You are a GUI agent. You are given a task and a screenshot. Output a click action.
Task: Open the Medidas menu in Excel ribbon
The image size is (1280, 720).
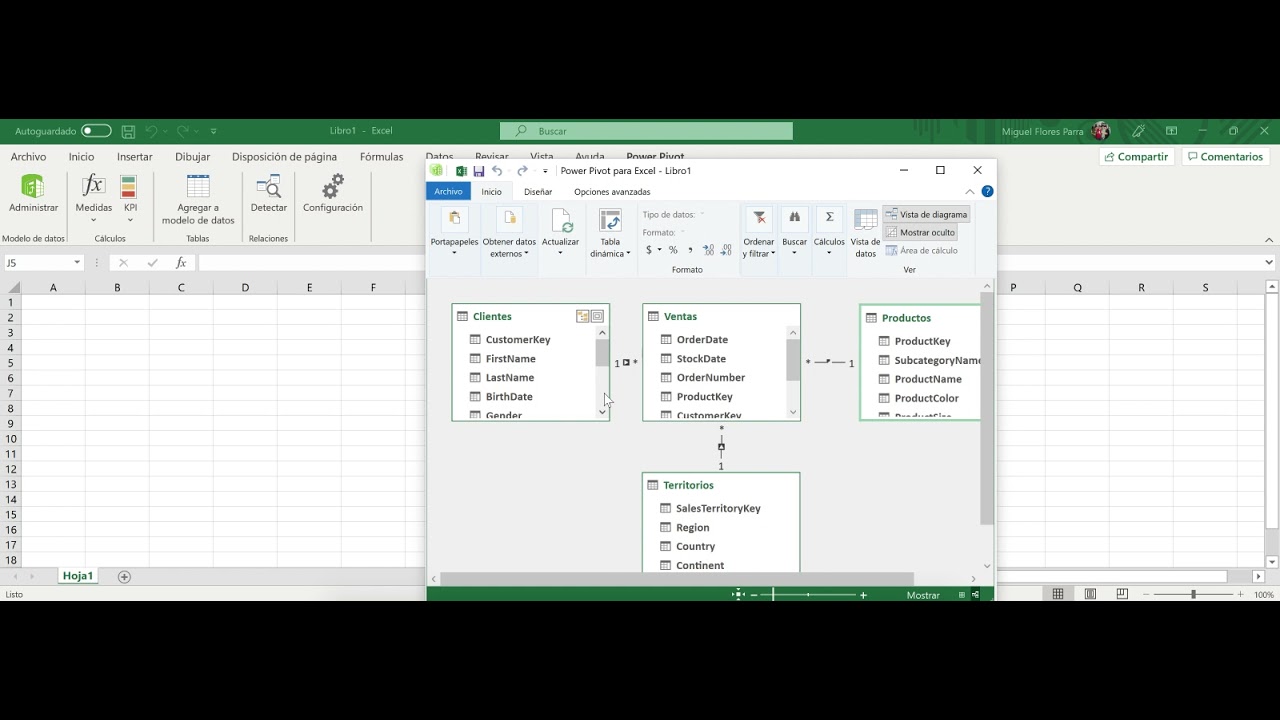93,198
